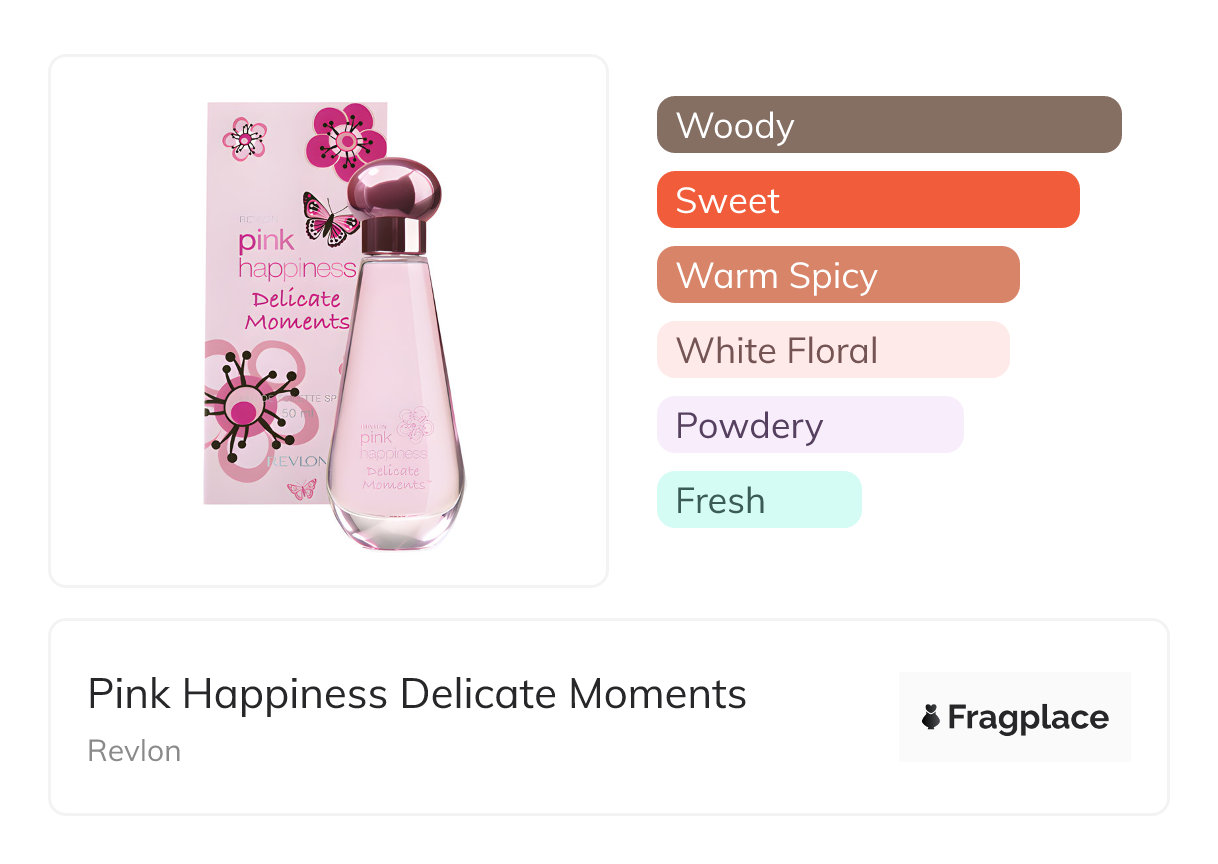1218x864 pixels.
Task: Choose the Warm Spicy accord bar
Action: click(837, 275)
